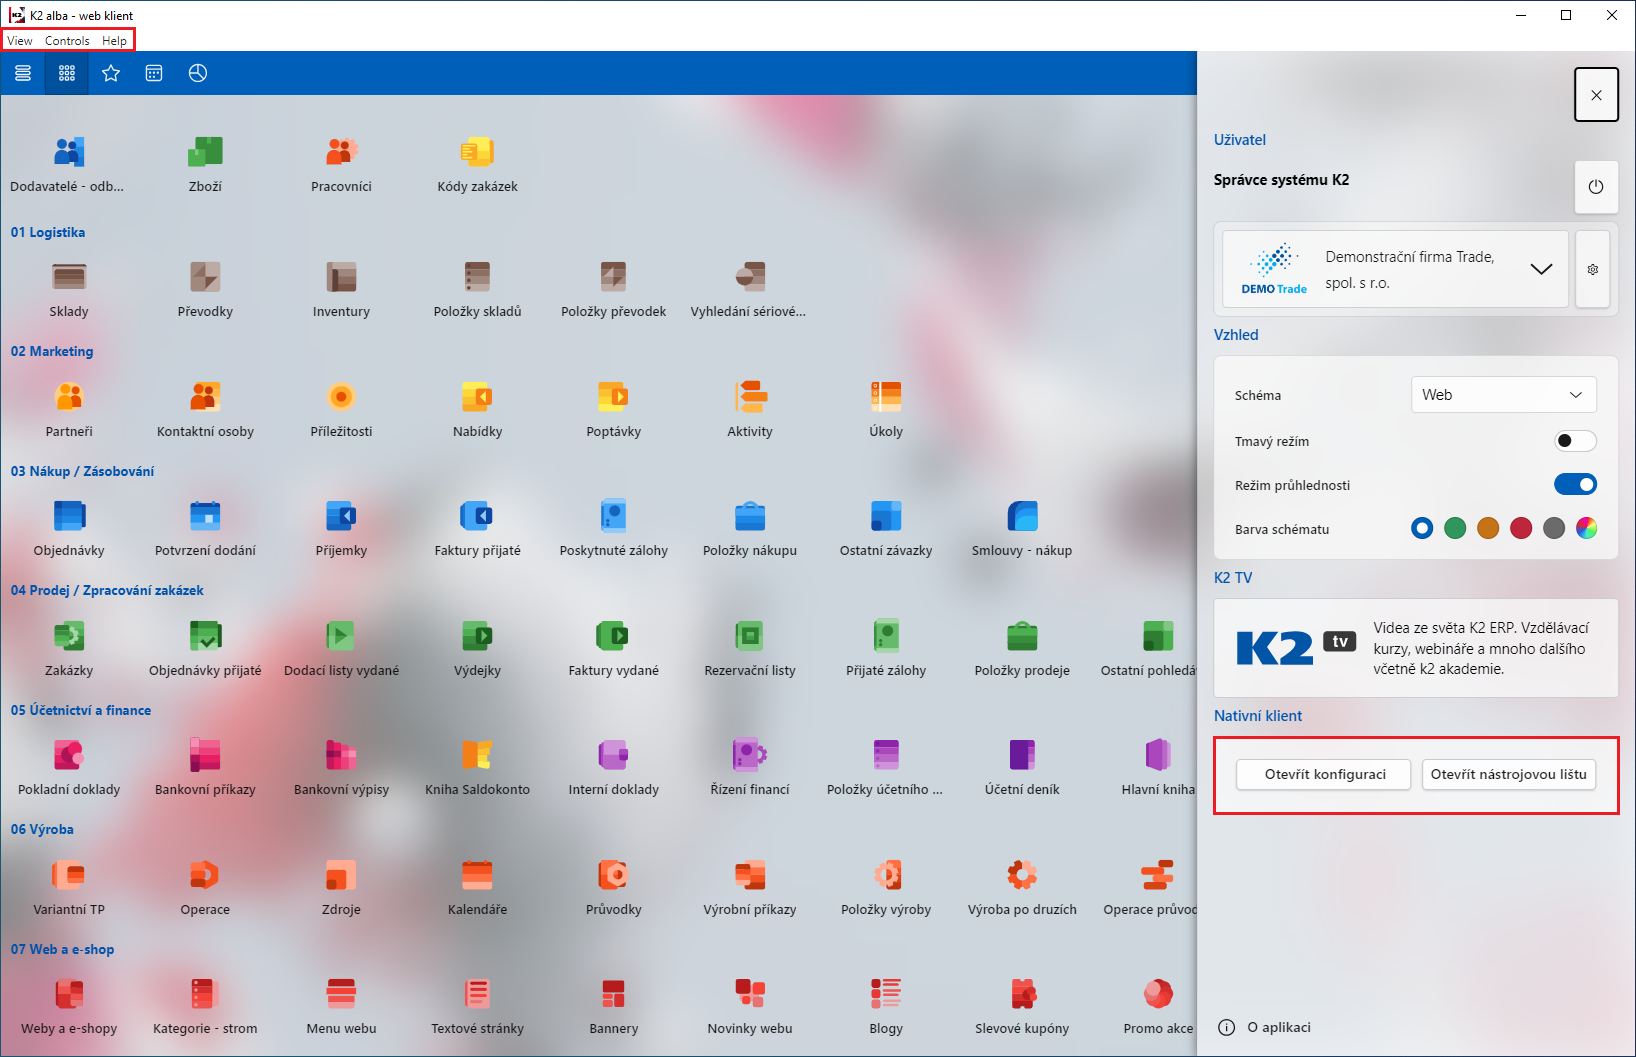Image resolution: width=1636 pixels, height=1057 pixels.
Task: Open the Převodky module icon
Action: tap(205, 277)
